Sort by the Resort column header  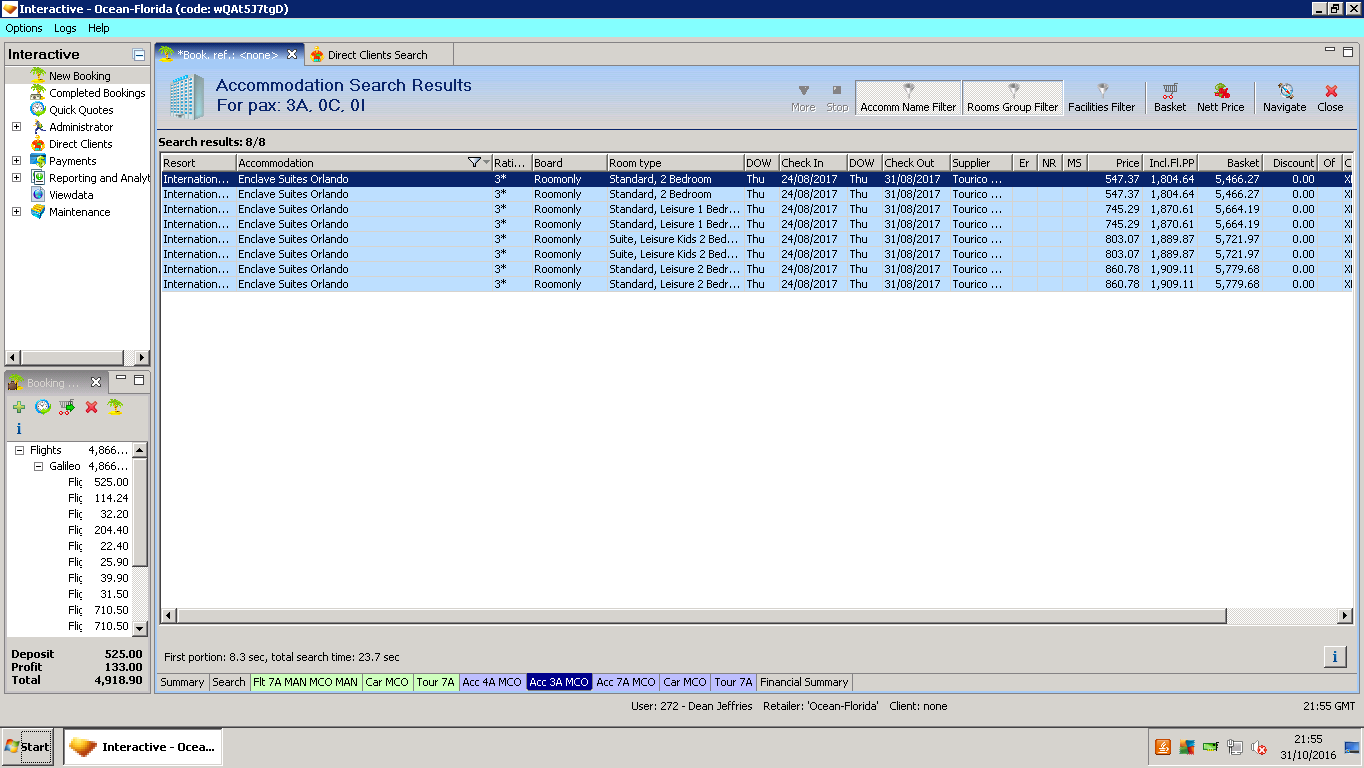coord(198,163)
